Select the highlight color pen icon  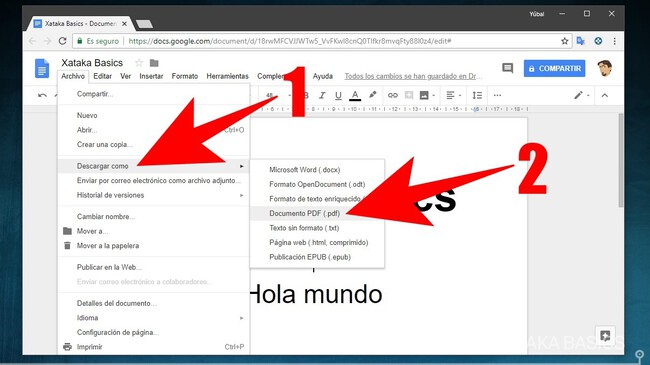coord(373,95)
